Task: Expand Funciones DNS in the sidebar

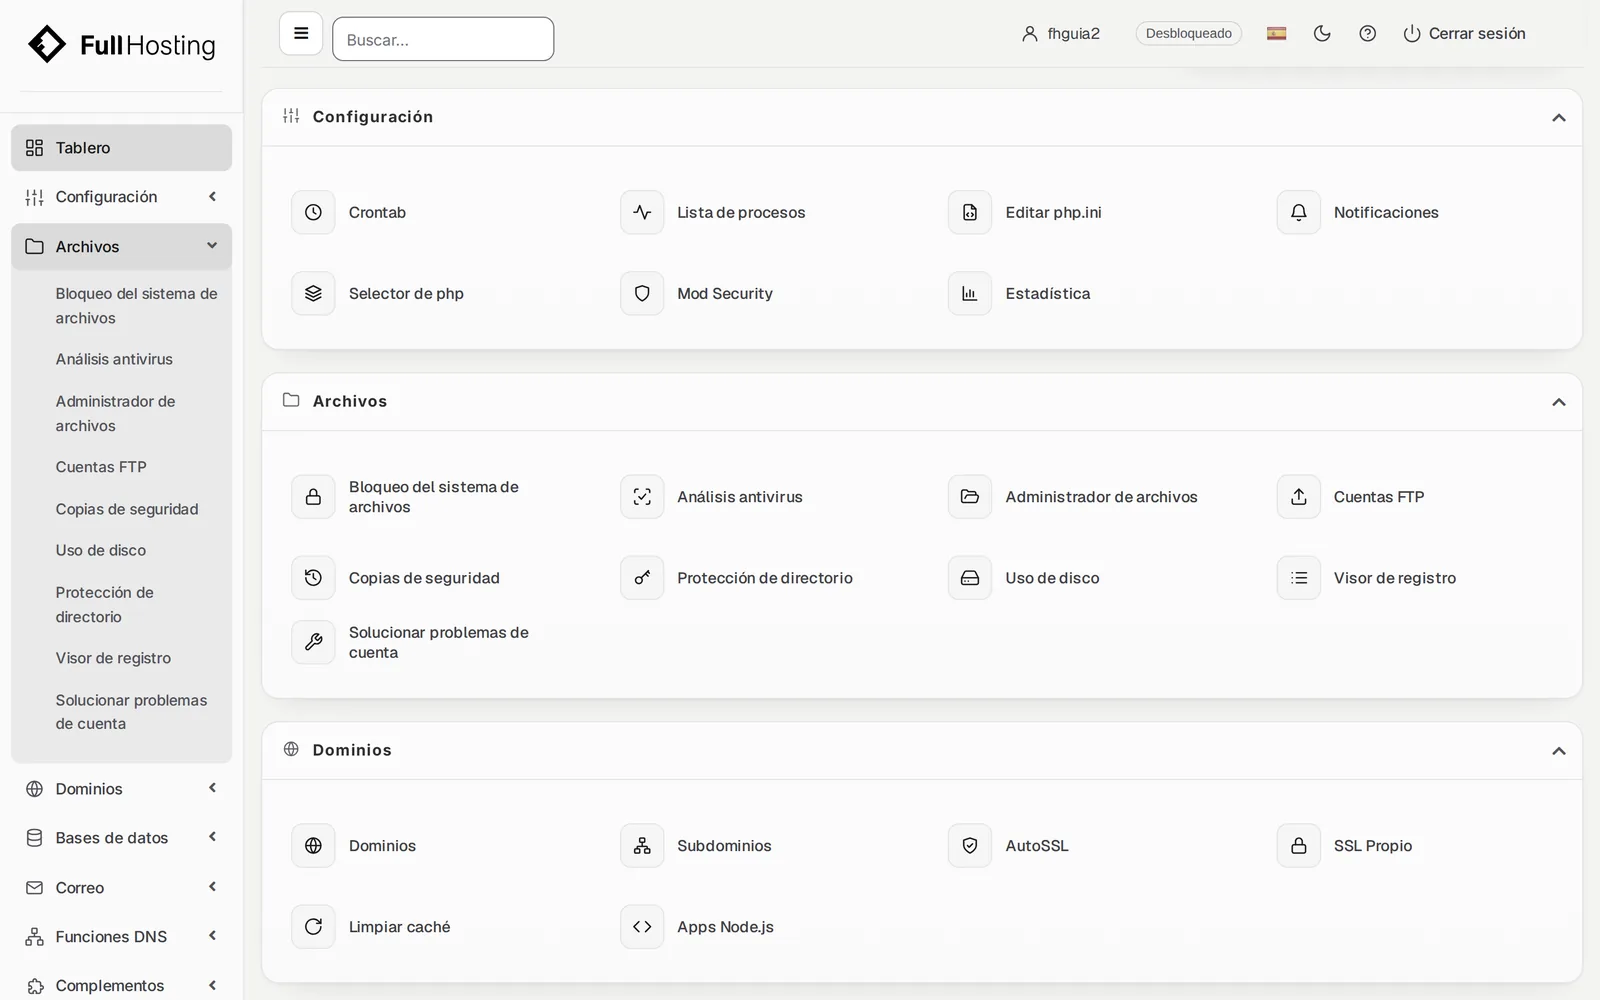Action: pyautogui.click(x=121, y=937)
